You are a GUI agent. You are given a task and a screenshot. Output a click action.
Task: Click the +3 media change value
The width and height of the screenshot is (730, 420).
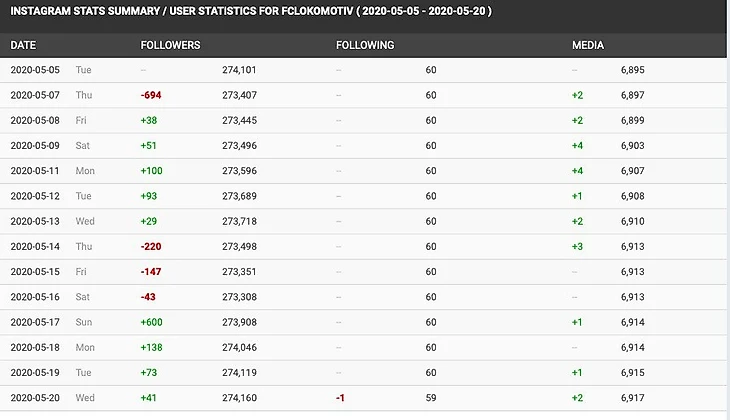(578, 246)
